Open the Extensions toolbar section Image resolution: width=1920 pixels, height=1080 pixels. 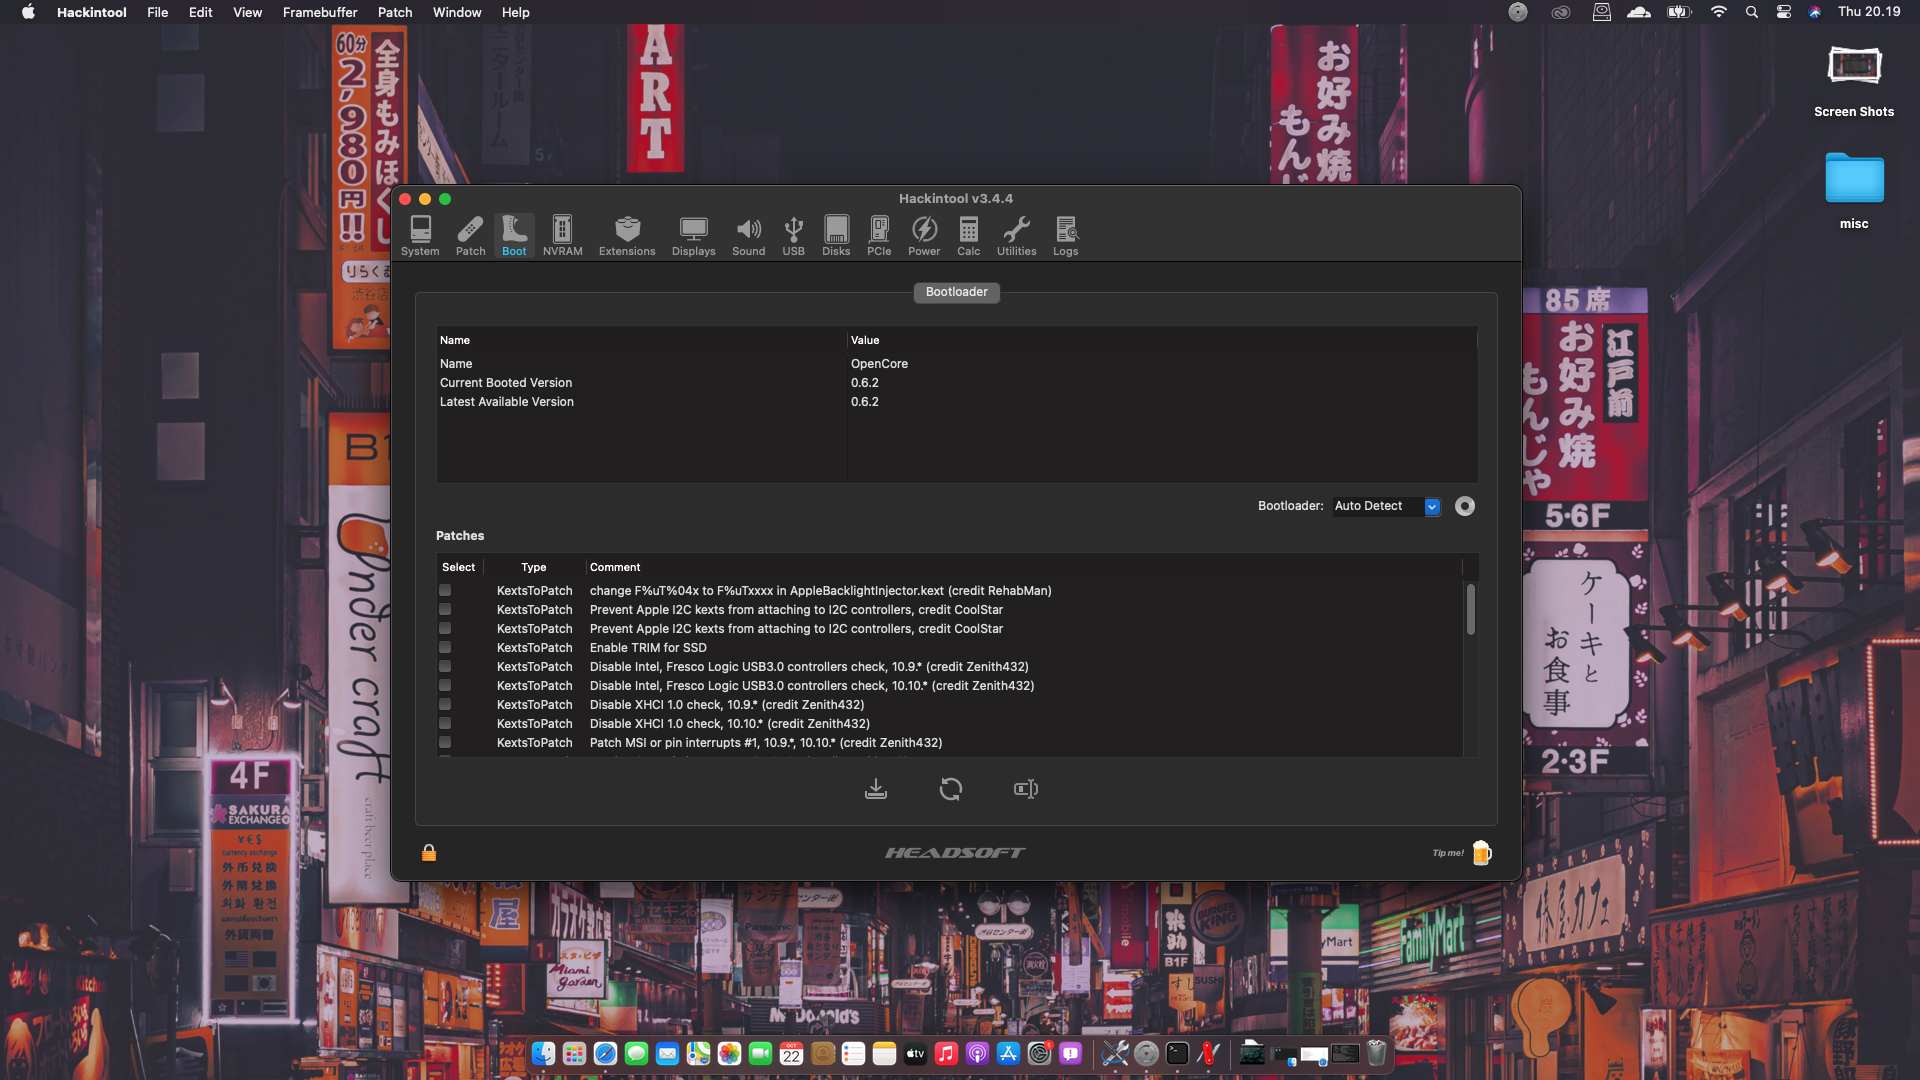(x=627, y=236)
